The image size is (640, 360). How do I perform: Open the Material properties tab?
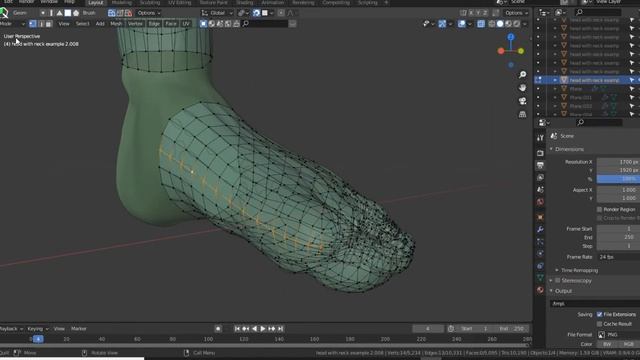[540, 290]
